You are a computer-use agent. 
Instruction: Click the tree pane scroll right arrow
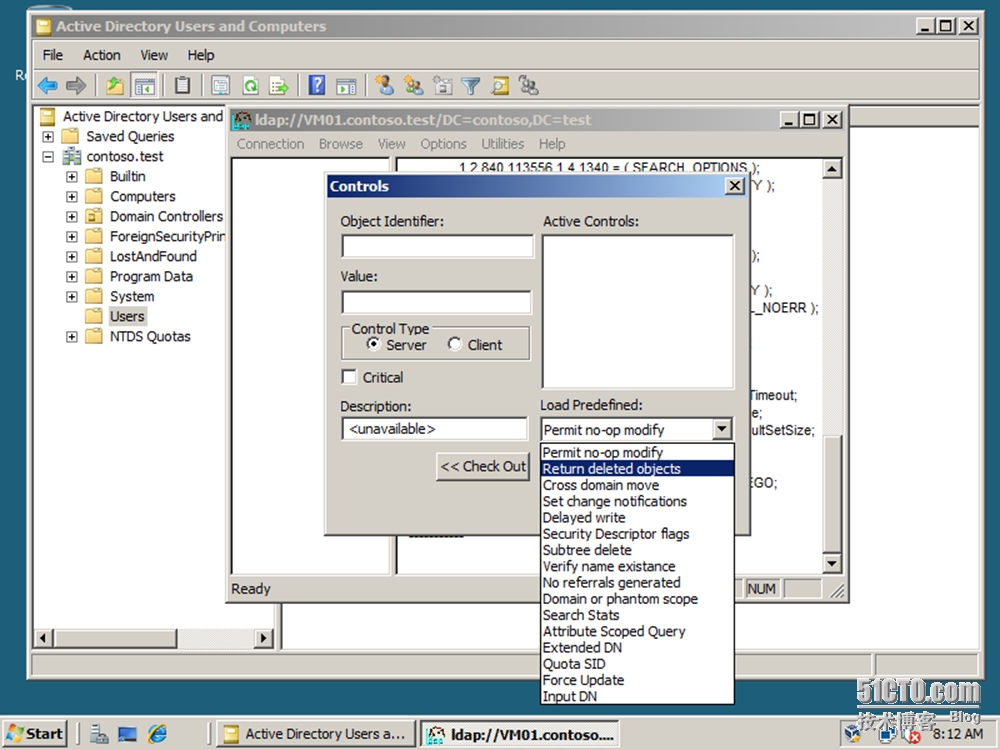tap(263, 638)
